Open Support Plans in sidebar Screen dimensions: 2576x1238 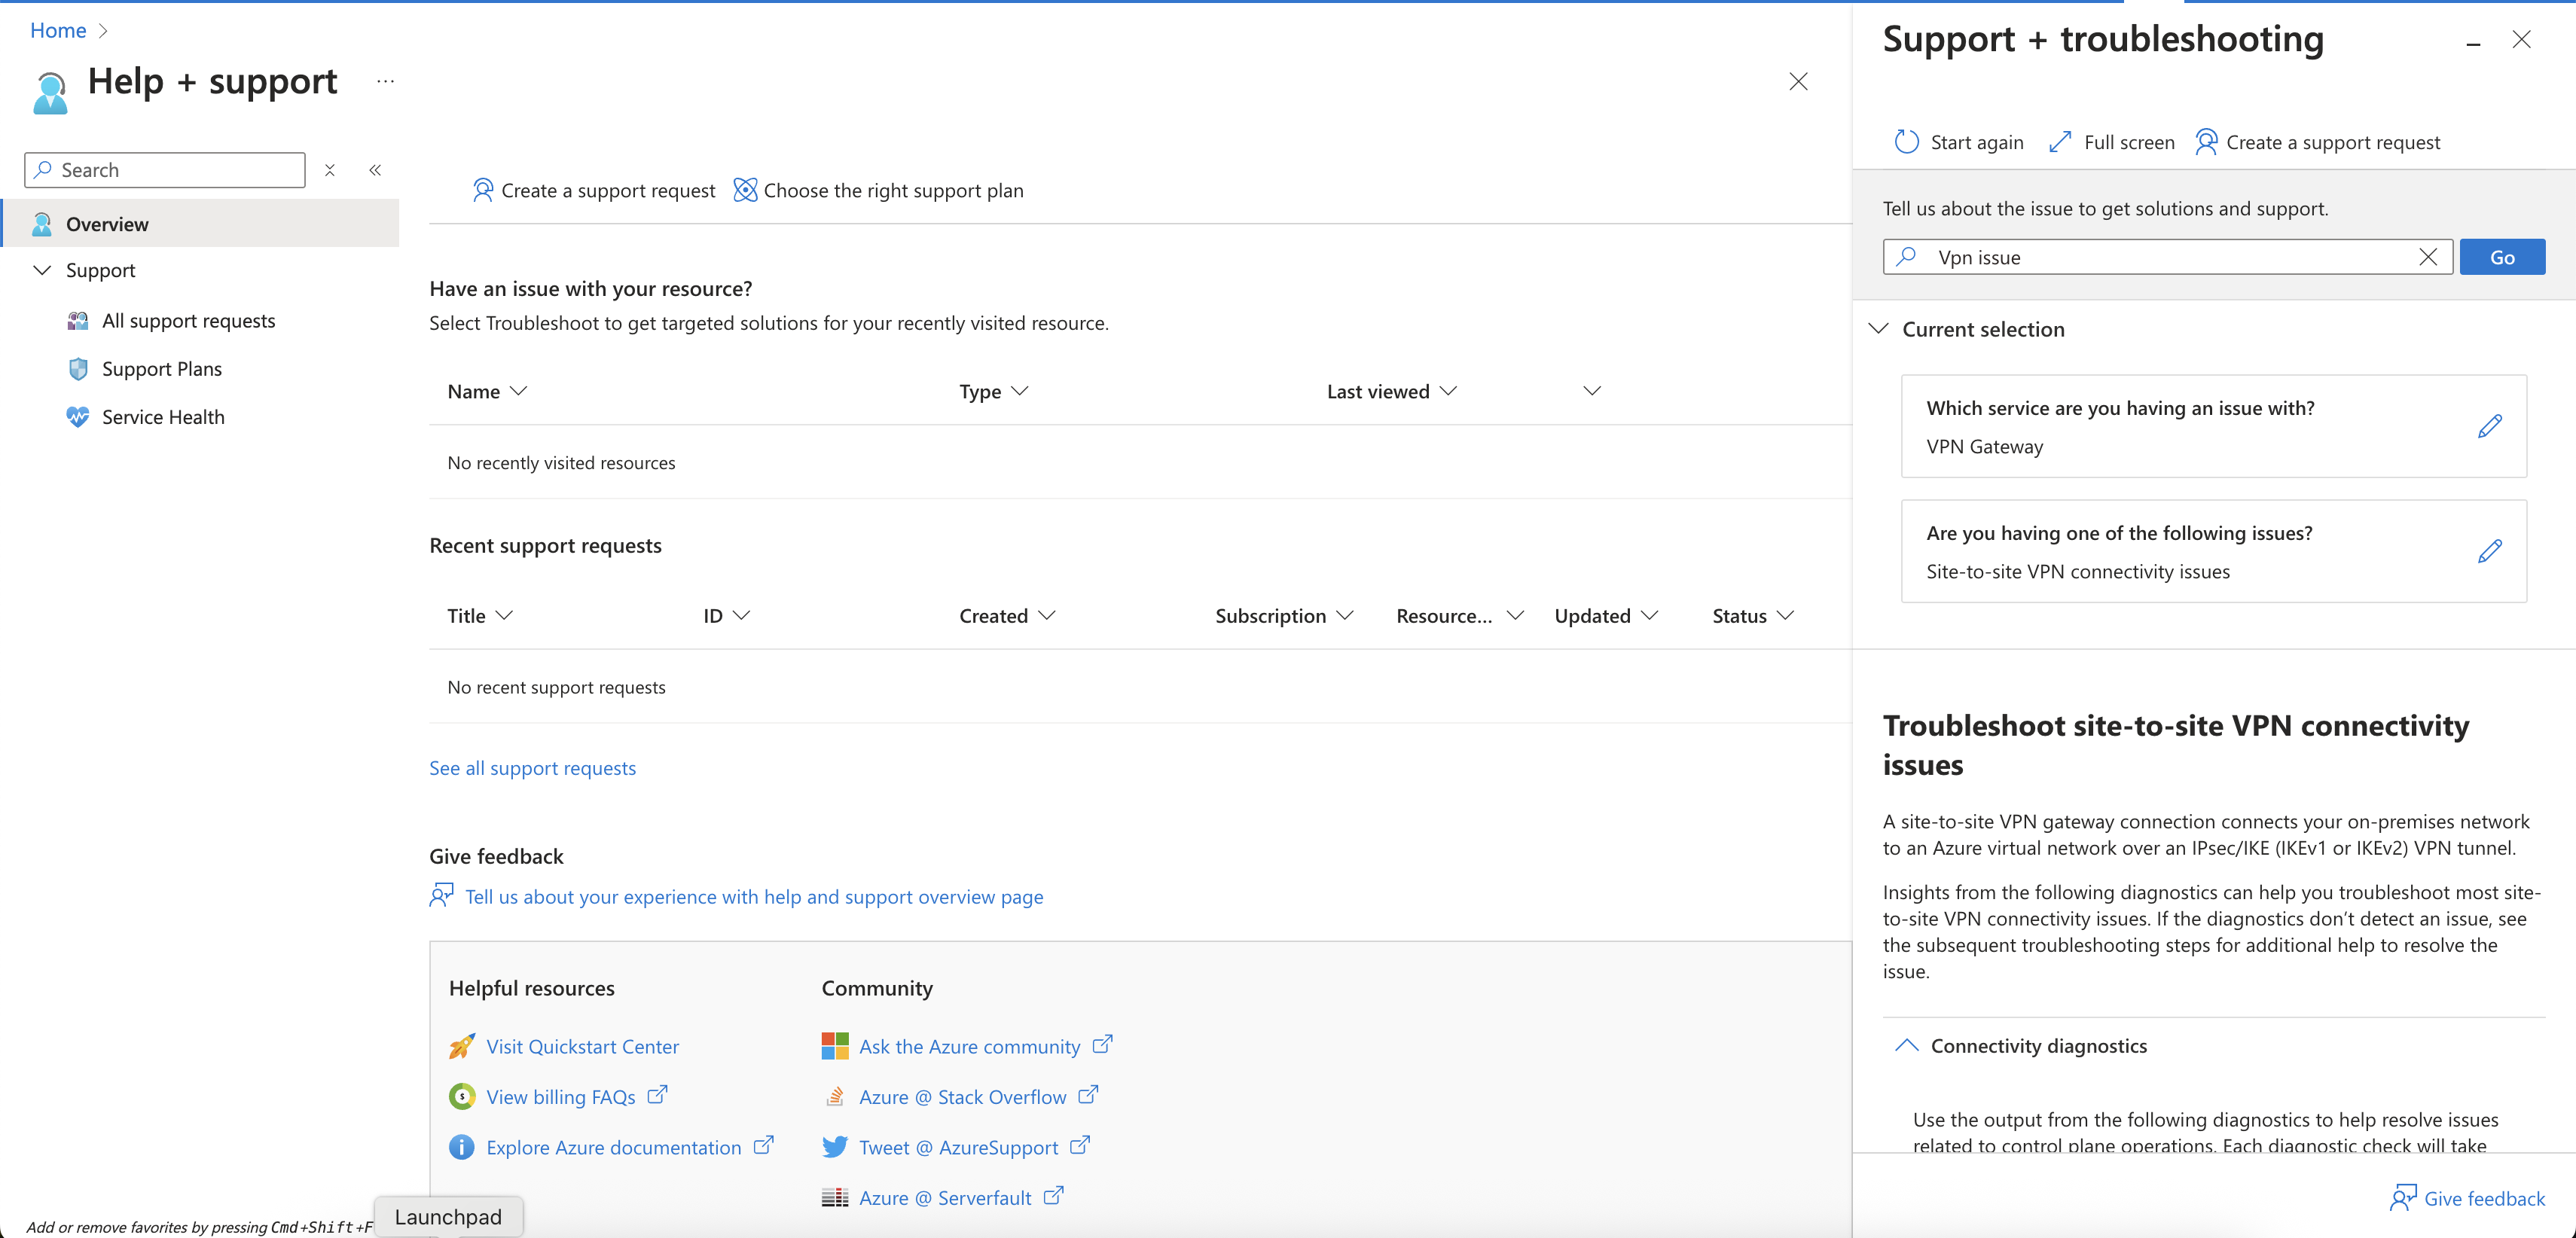point(161,369)
